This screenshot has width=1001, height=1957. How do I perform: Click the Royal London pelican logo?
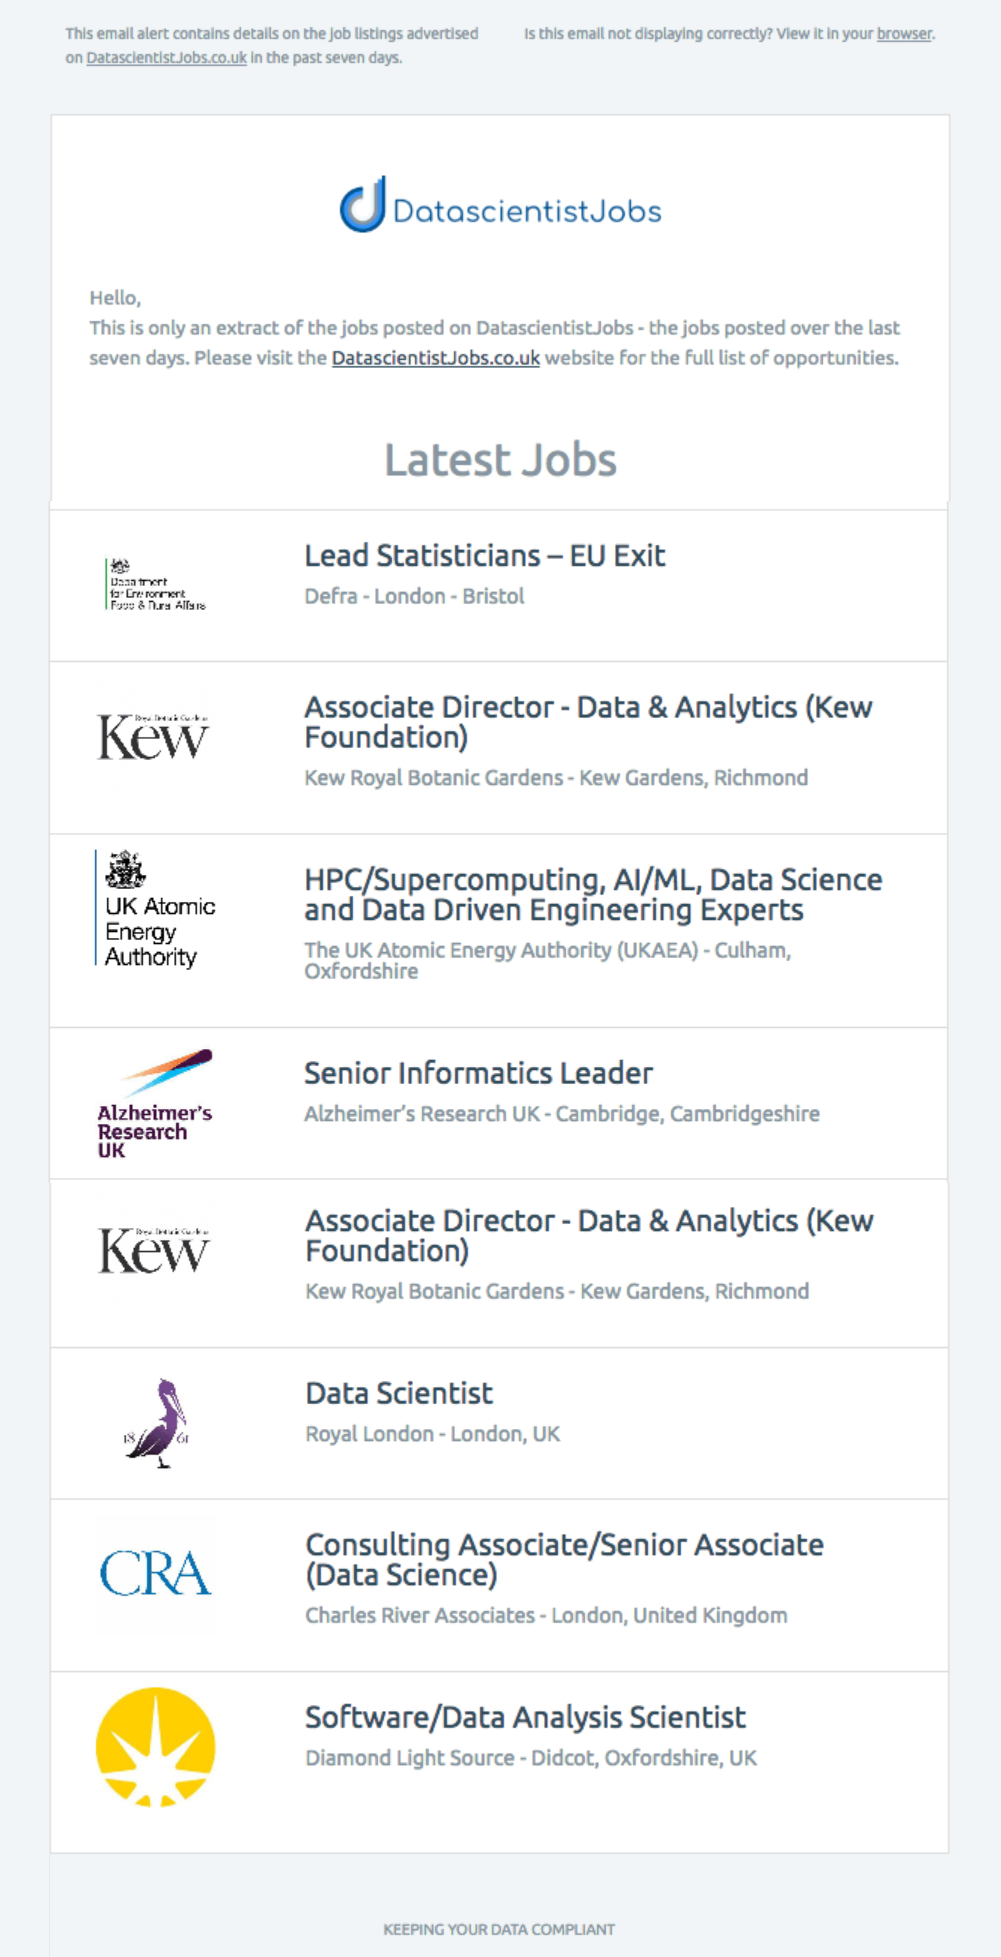click(156, 1423)
